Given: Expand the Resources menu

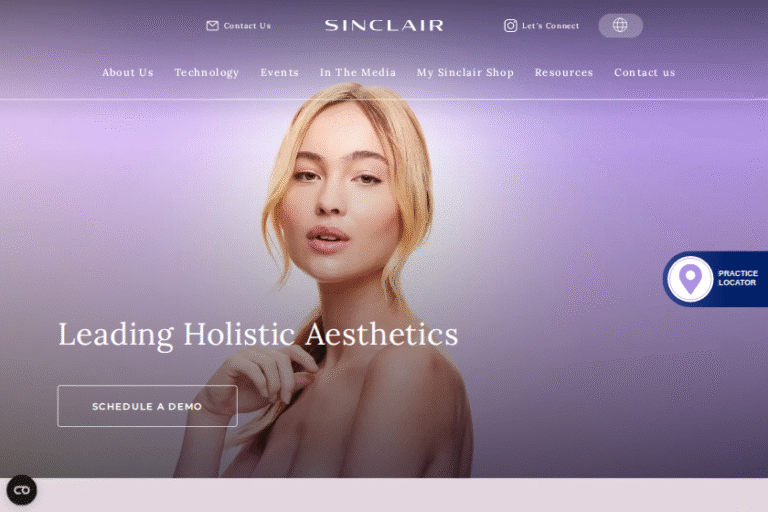Looking at the screenshot, I should tap(564, 73).
